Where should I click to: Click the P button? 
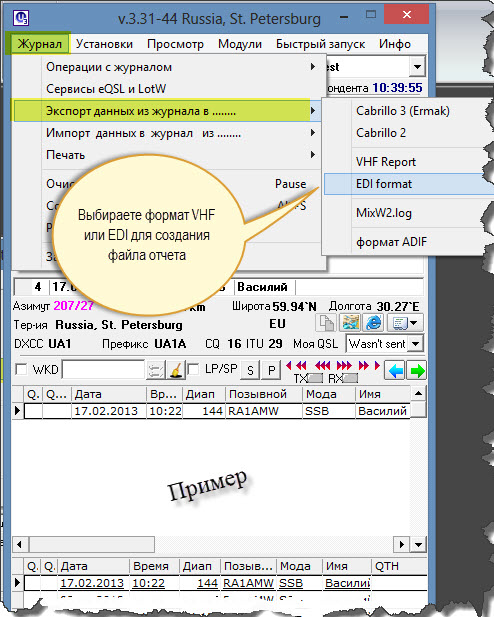[271, 370]
